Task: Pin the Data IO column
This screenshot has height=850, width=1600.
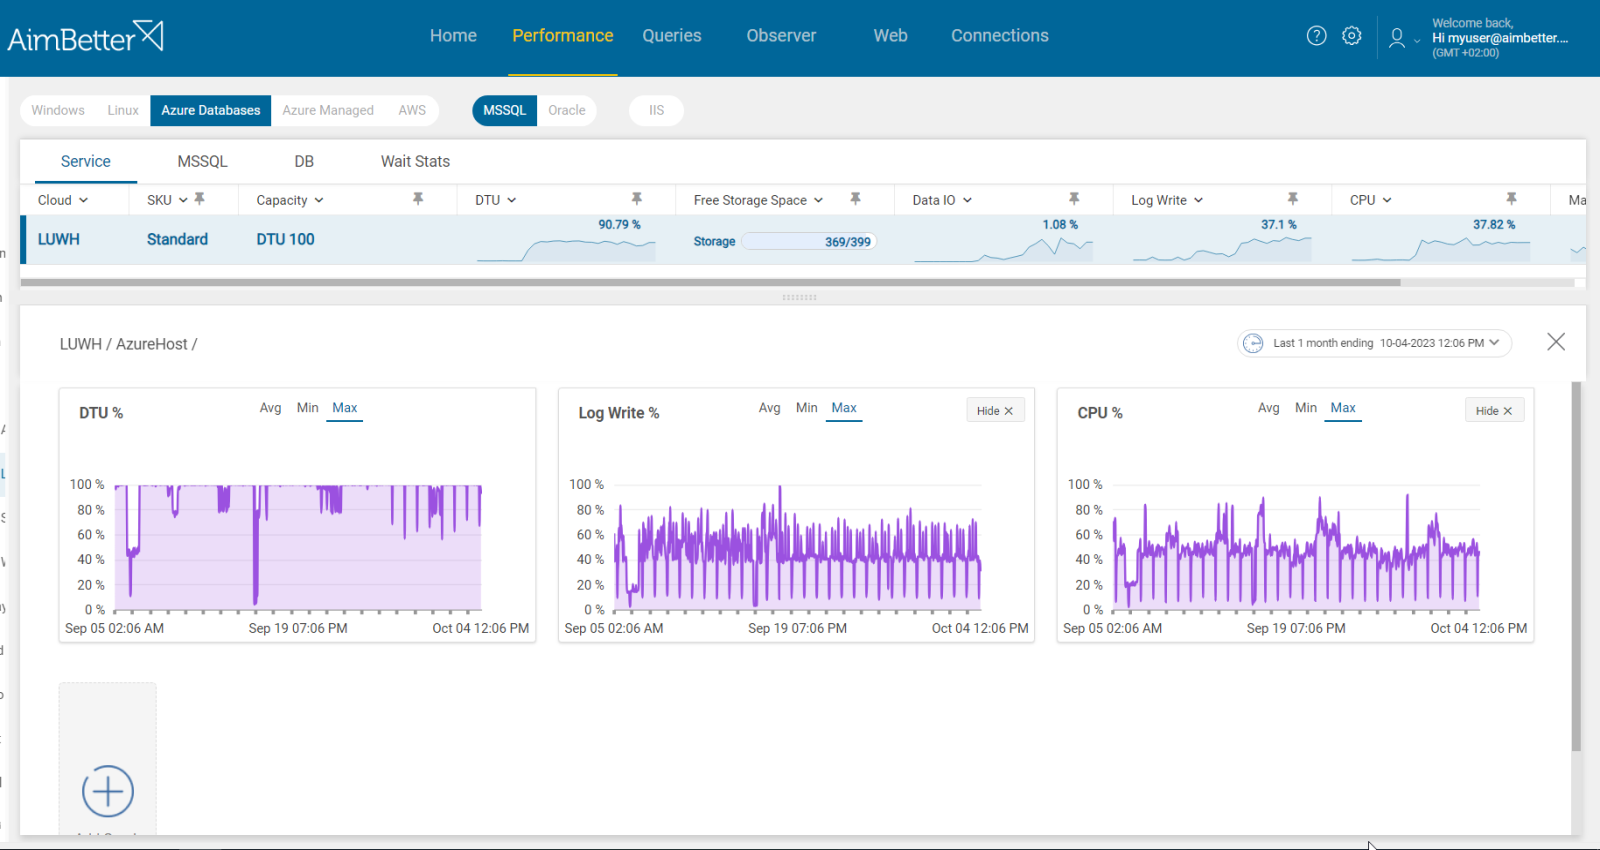Action: coord(1074,199)
